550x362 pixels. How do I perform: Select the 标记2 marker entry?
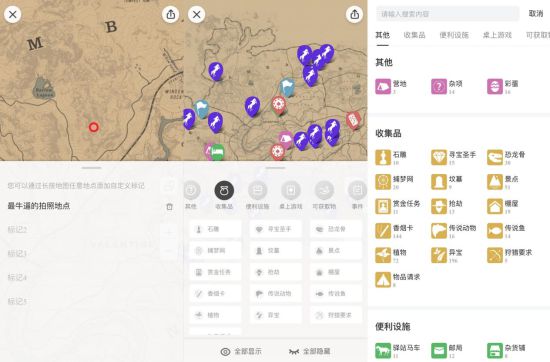(17, 230)
